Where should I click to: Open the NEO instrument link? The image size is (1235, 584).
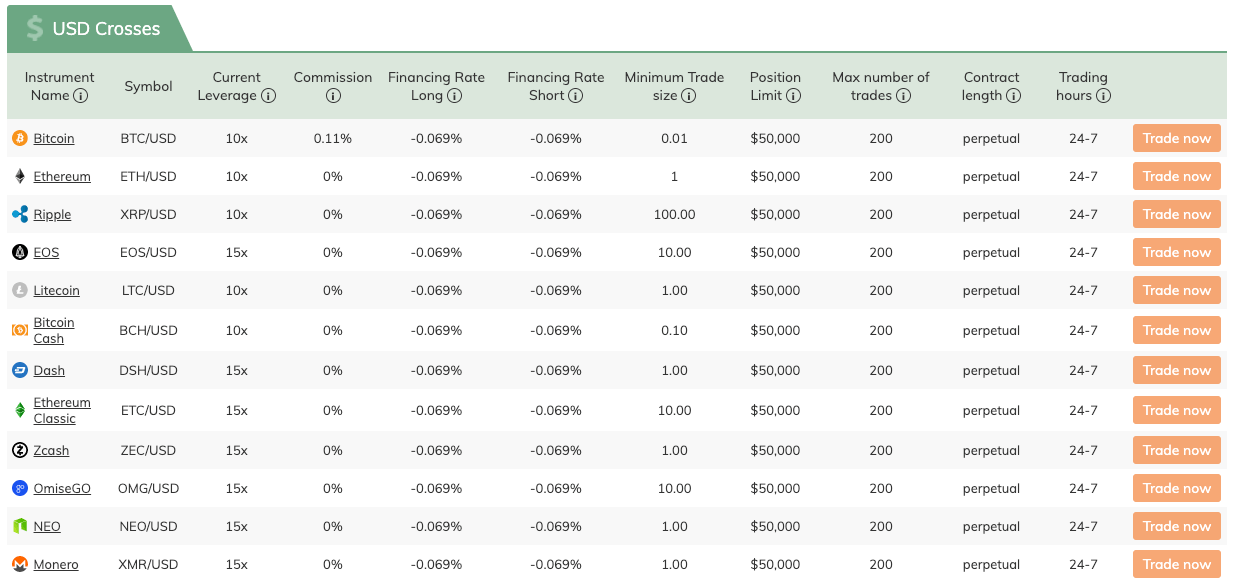pos(47,526)
